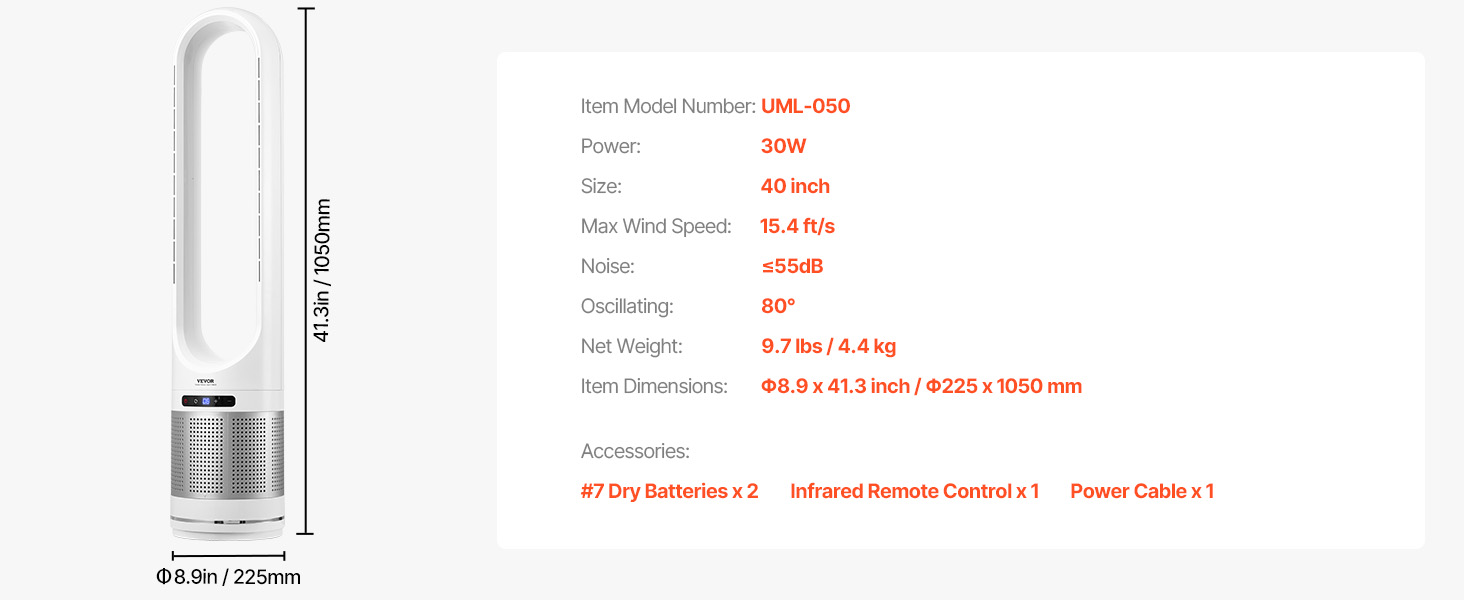Click the VEVOR logo on the fan
Viewport: 1464px width, 600px height.
coord(205,382)
